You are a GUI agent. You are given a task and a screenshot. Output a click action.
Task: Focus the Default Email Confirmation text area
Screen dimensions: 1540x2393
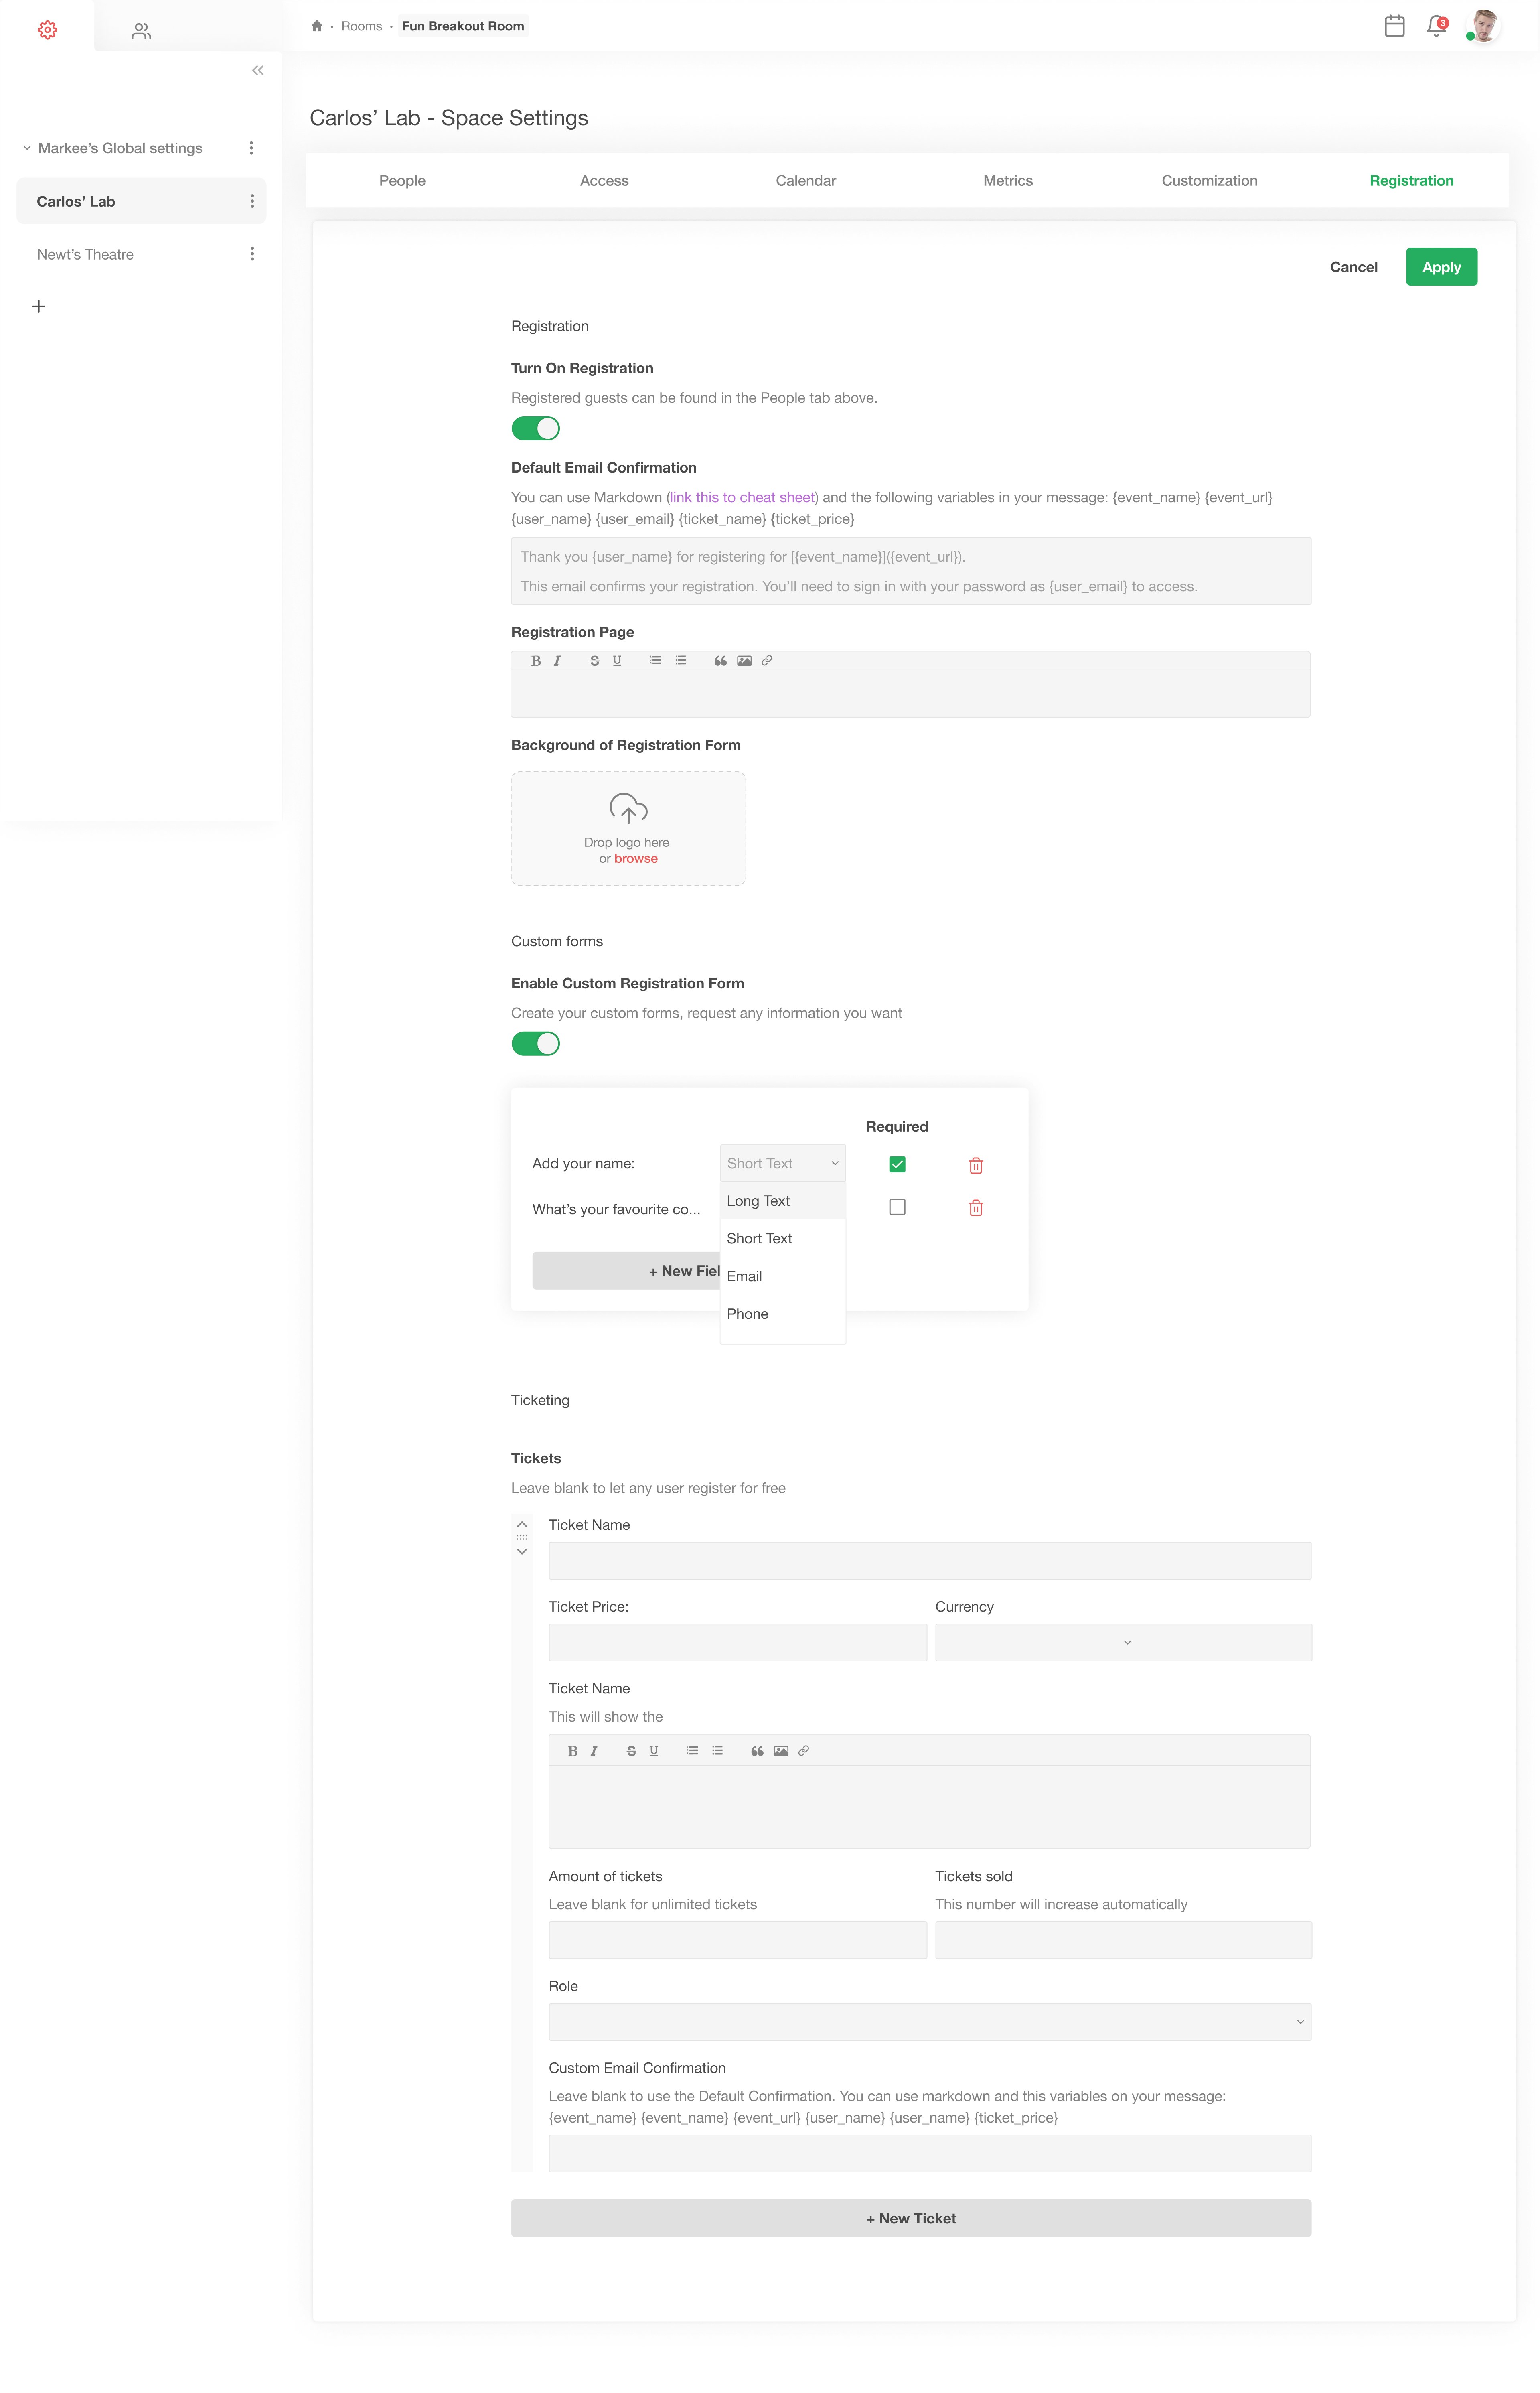point(911,571)
